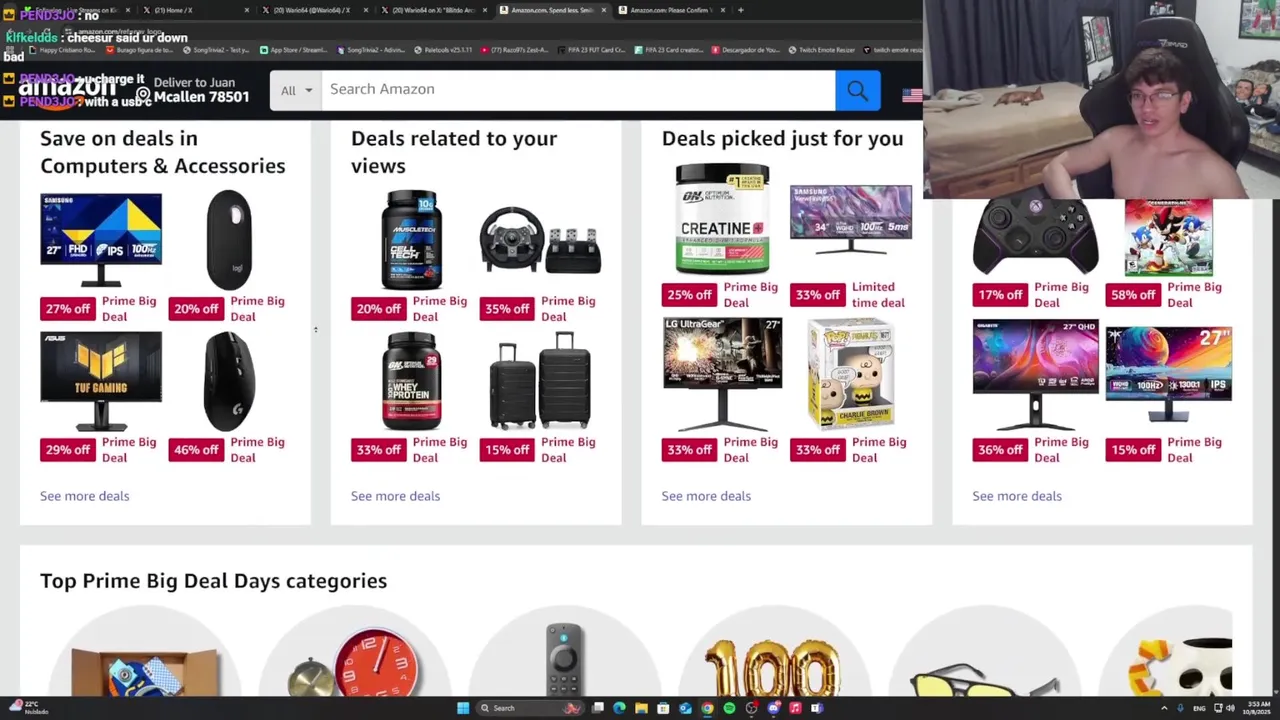The width and height of the screenshot is (1280, 720).
Task: Open the Windows Start menu
Action: (463, 708)
